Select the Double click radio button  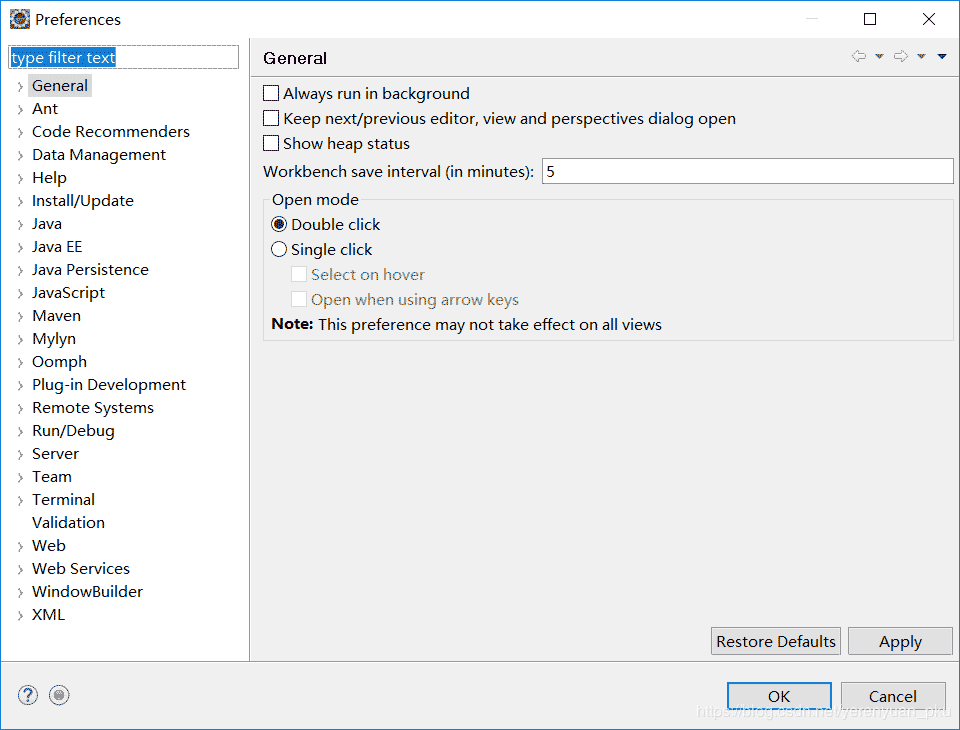coord(279,225)
